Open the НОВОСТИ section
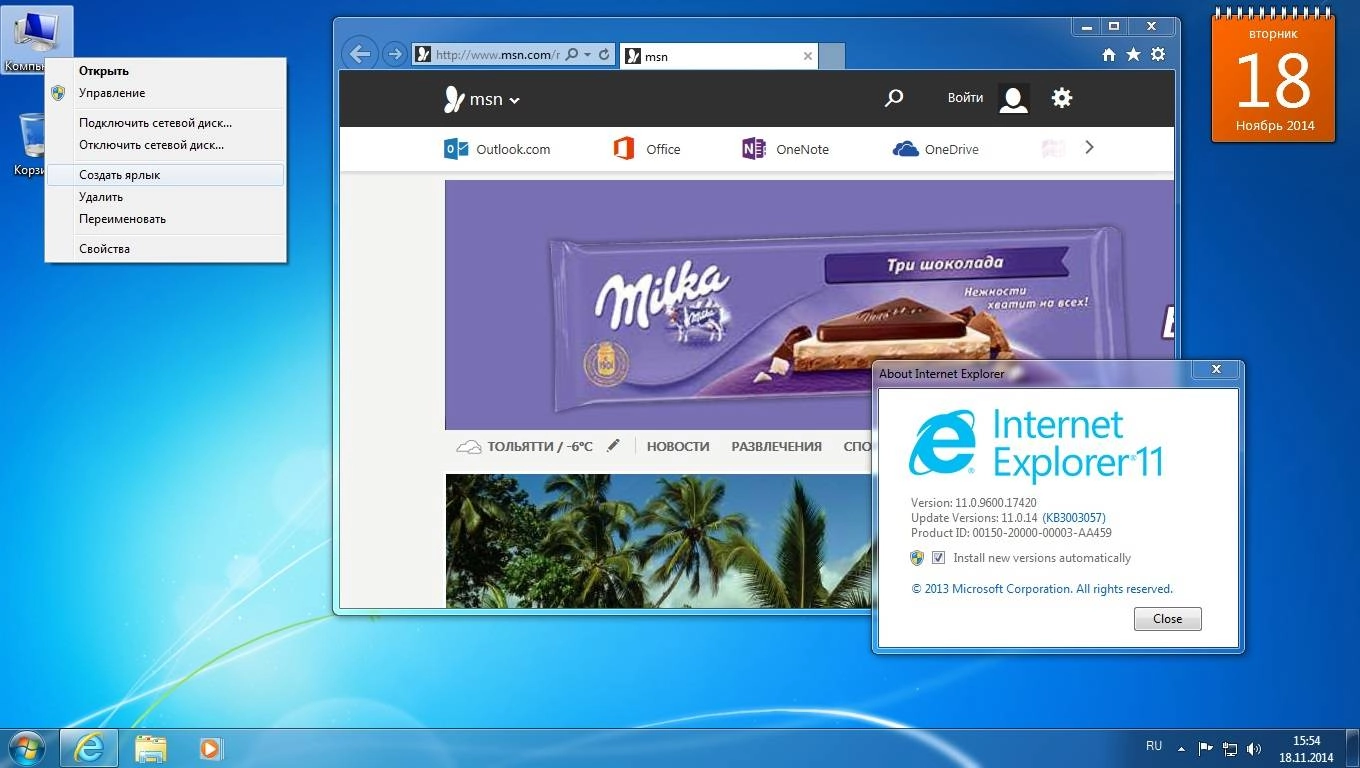Image resolution: width=1360 pixels, height=768 pixels. point(678,447)
